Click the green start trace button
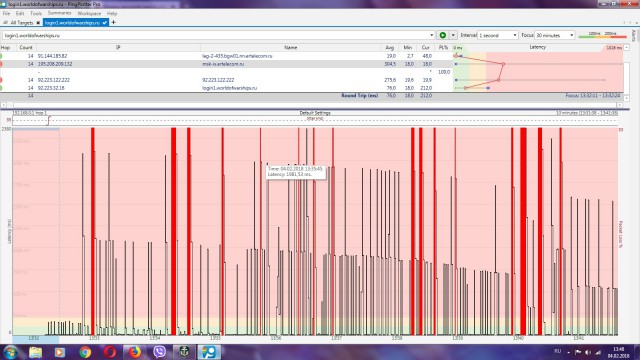640x360 pixels. pyautogui.click(x=442, y=36)
